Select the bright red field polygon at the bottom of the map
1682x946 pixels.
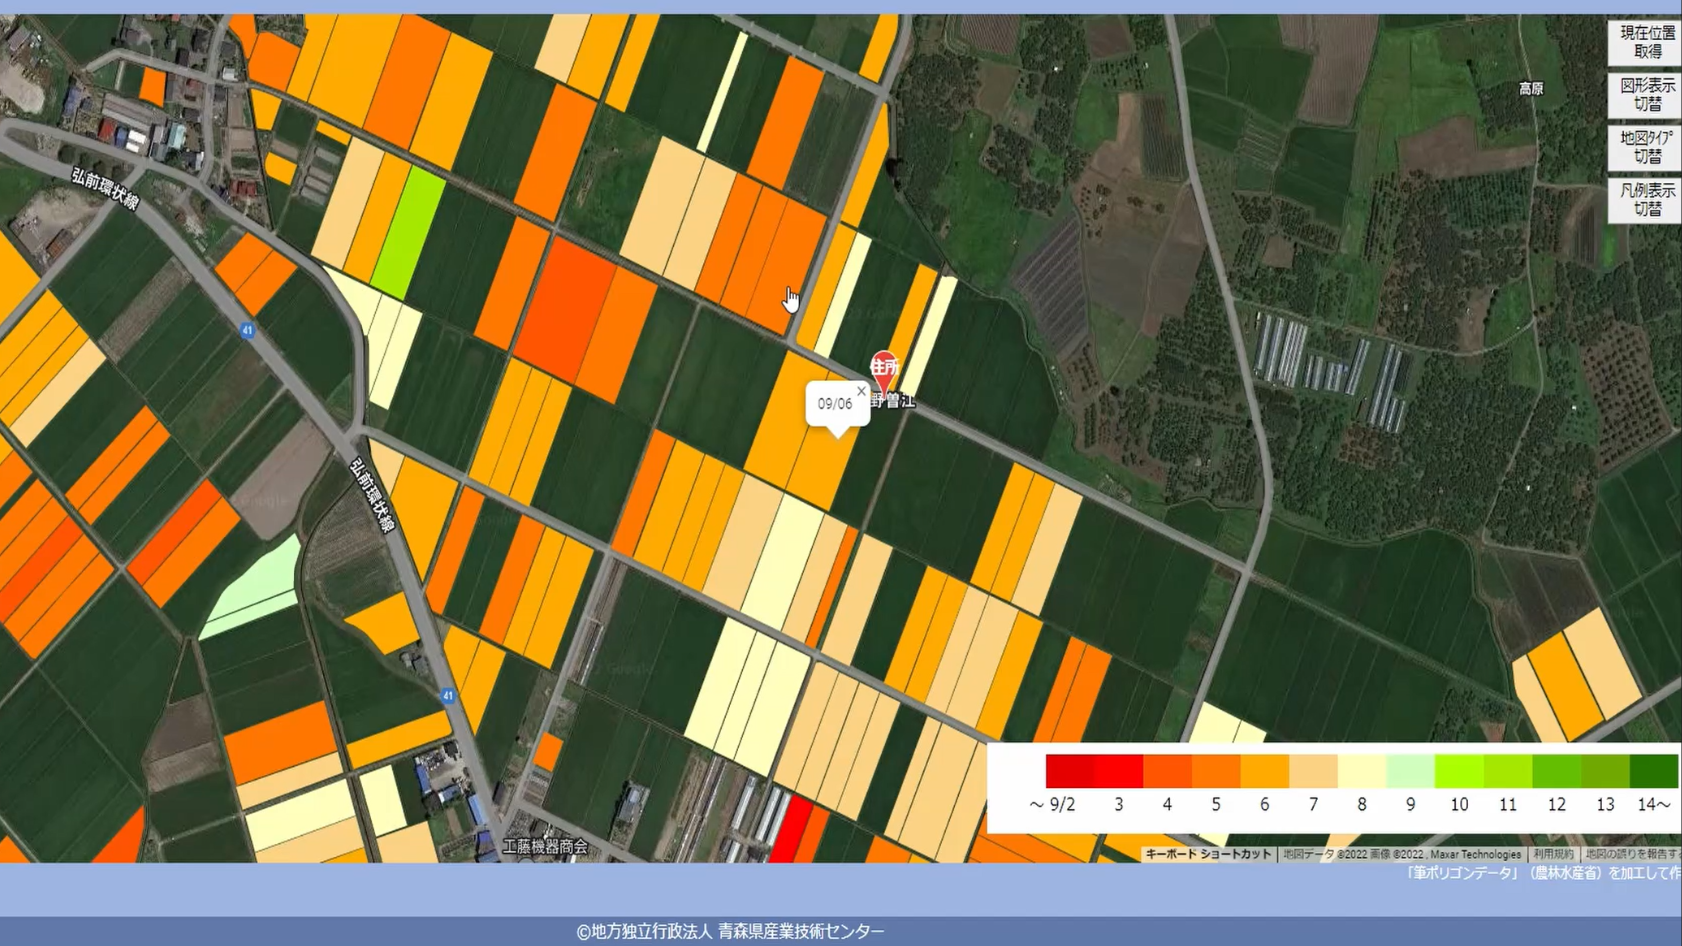point(790,828)
